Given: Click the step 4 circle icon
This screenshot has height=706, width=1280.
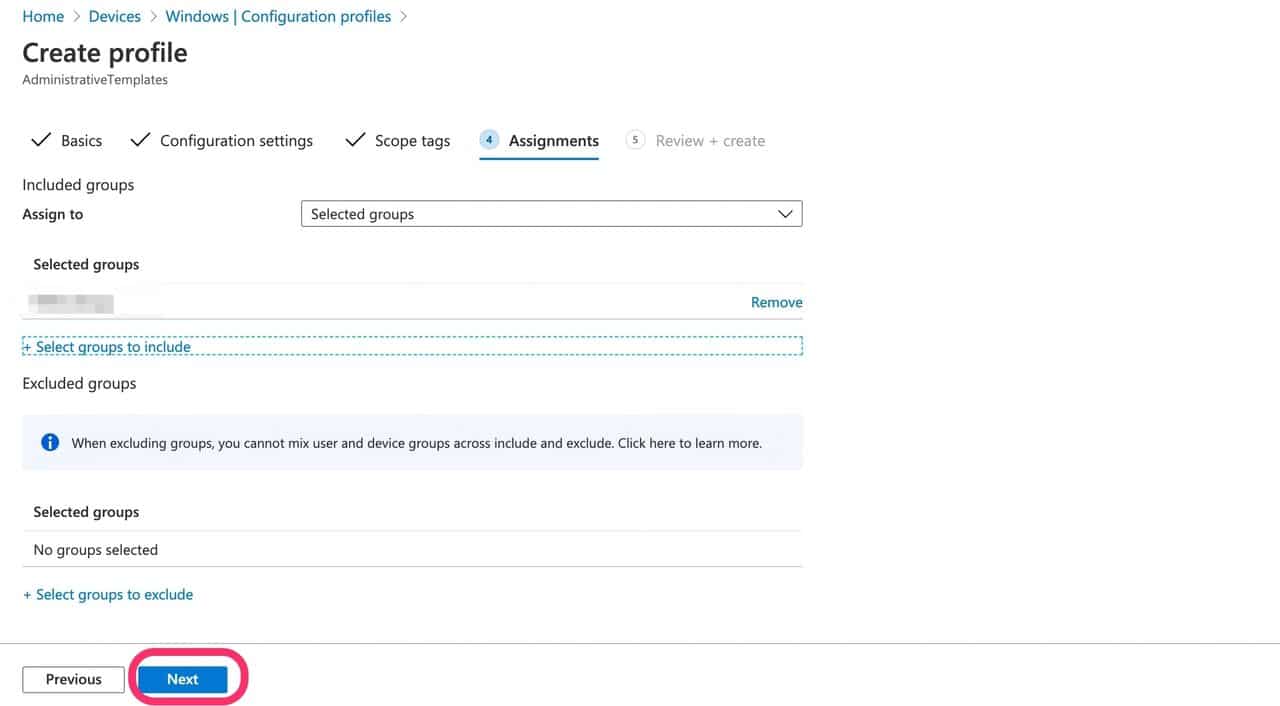Looking at the screenshot, I should point(489,140).
